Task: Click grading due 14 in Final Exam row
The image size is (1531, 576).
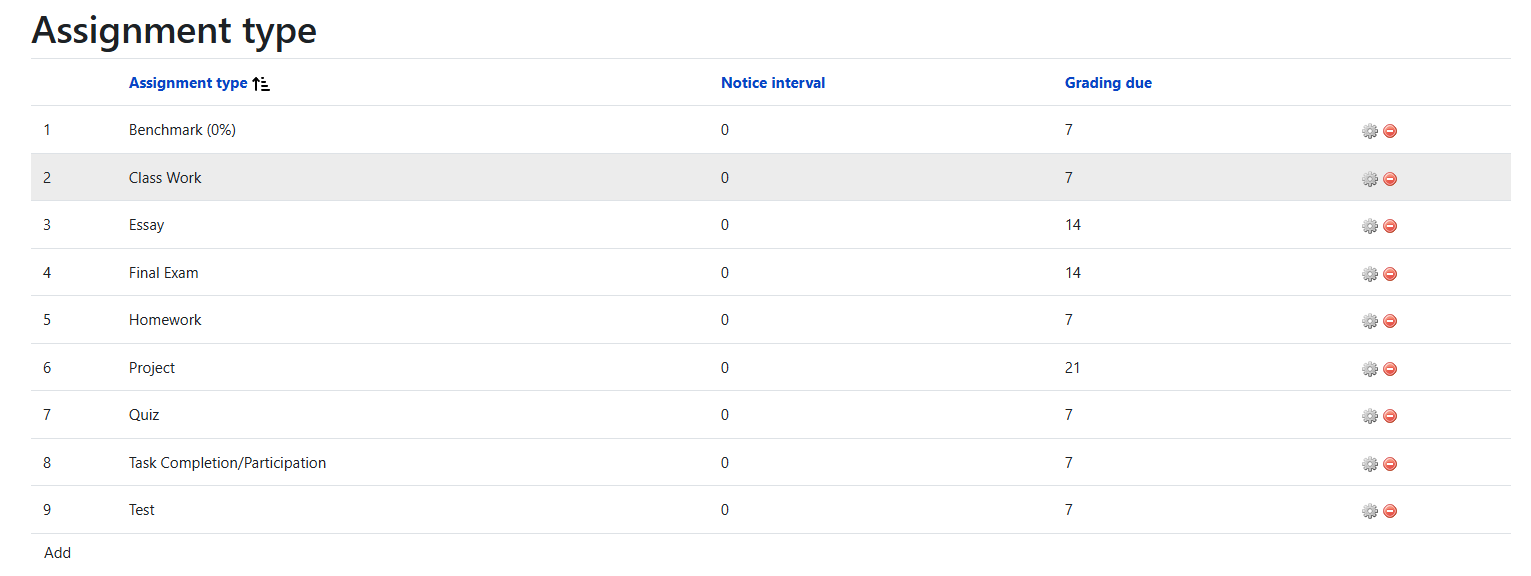Action: [x=1073, y=273]
